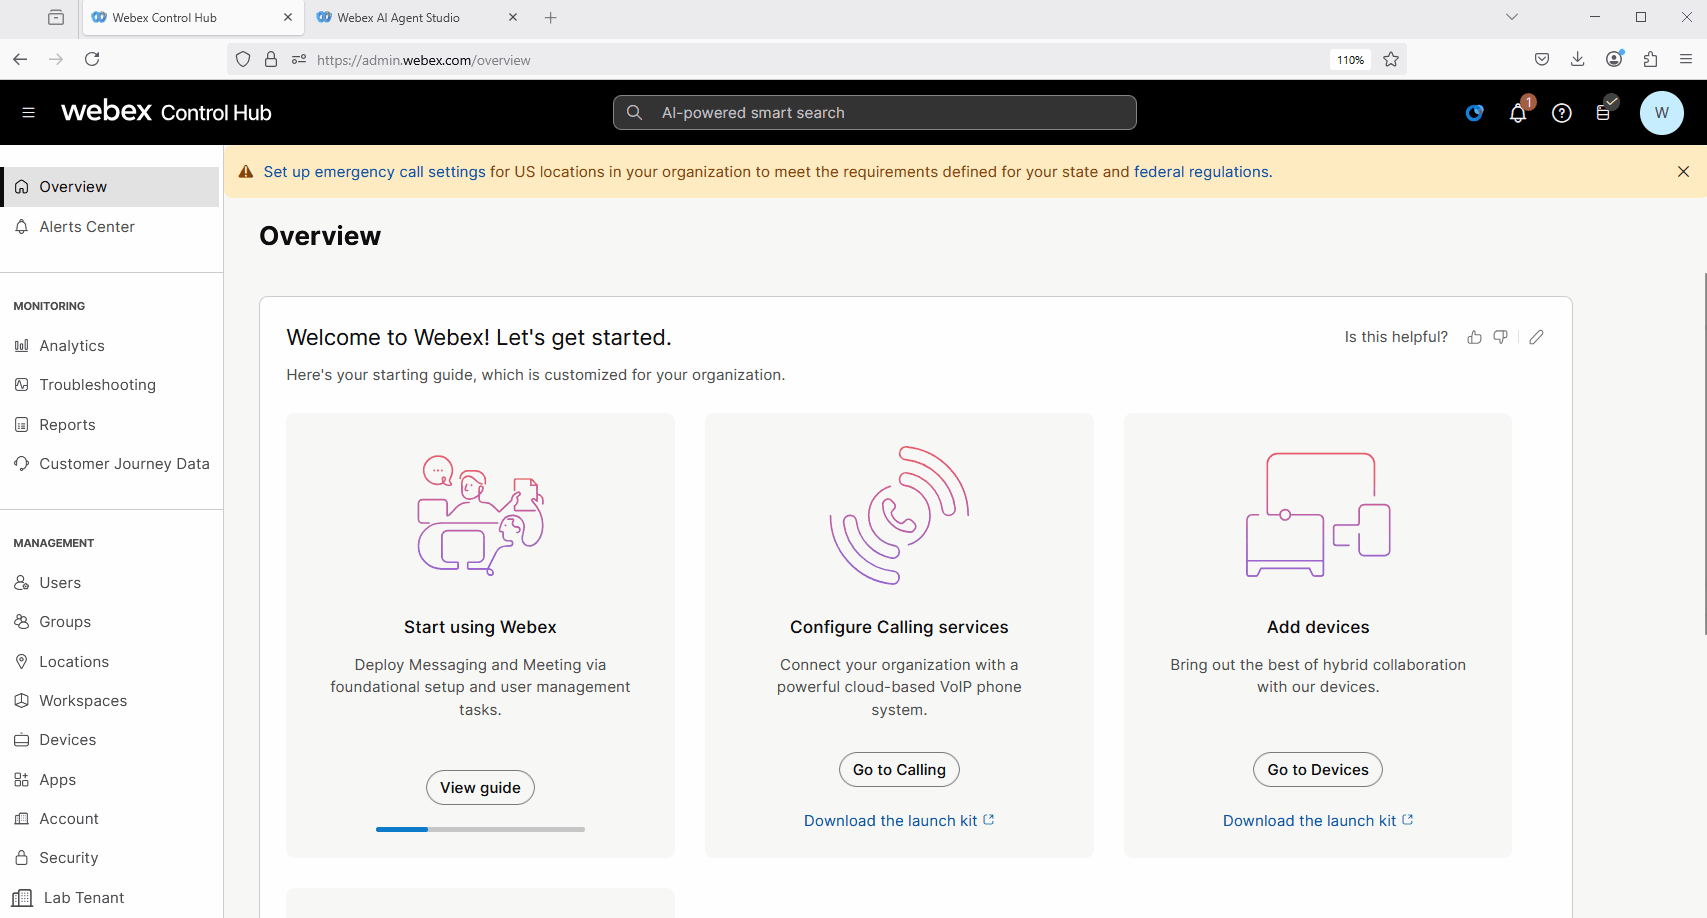Collapse the hamburger navigation menu
This screenshot has height=918, width=1707.
click(x=28, y=113)
